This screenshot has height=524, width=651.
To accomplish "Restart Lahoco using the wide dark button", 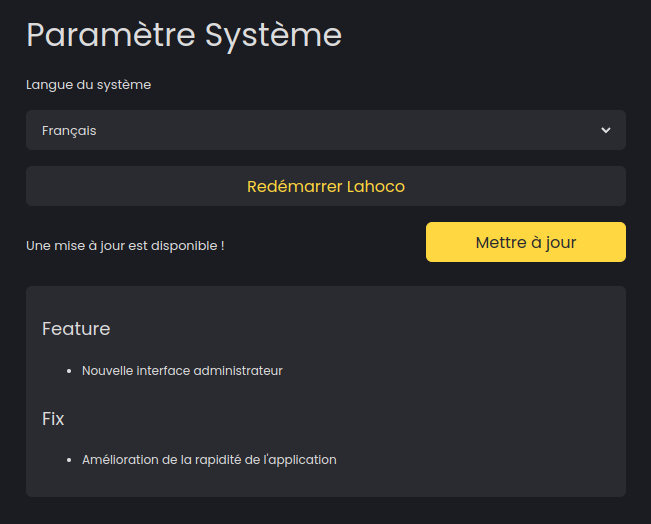I will [x=325, y=186].
